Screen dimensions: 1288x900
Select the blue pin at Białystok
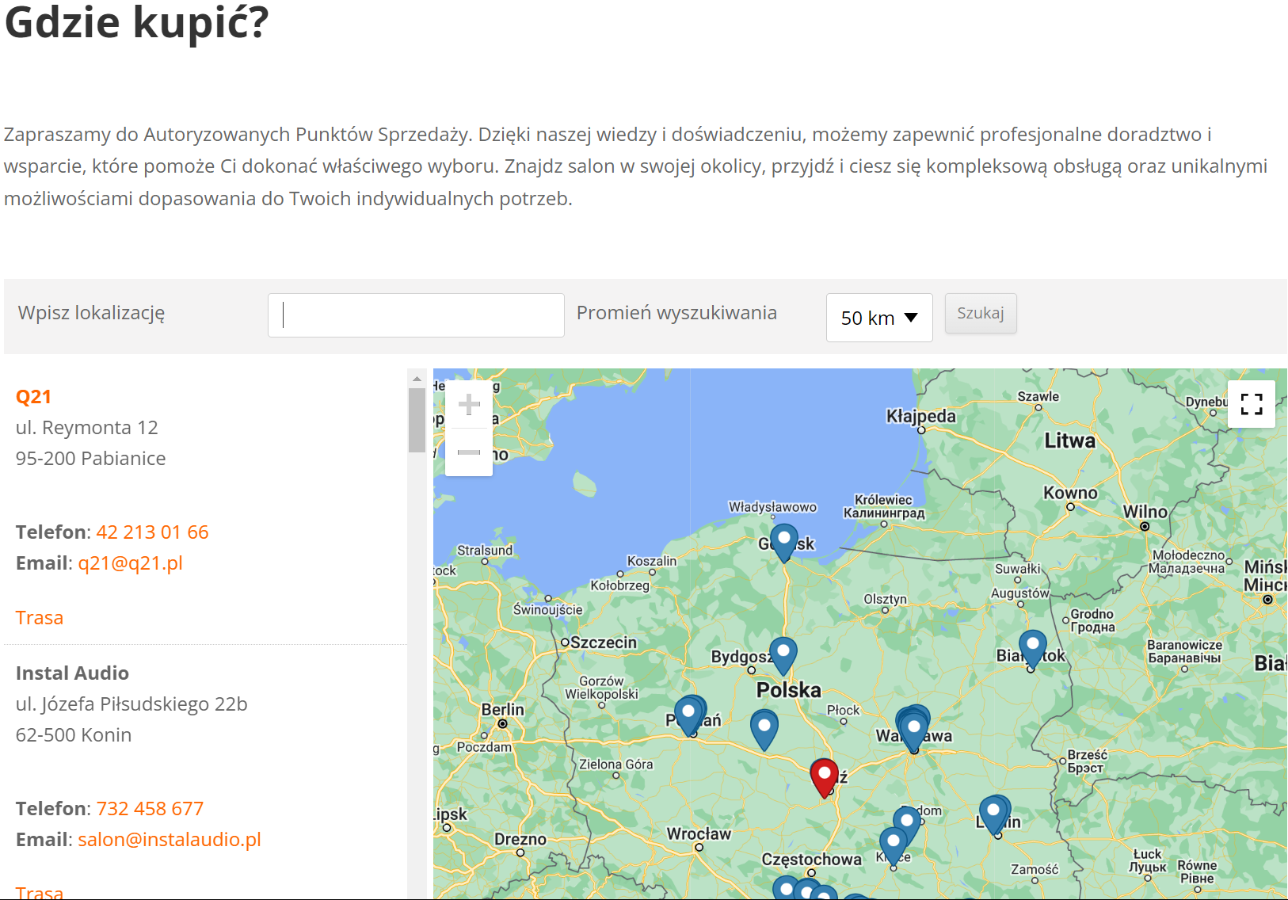[1032, 648]
